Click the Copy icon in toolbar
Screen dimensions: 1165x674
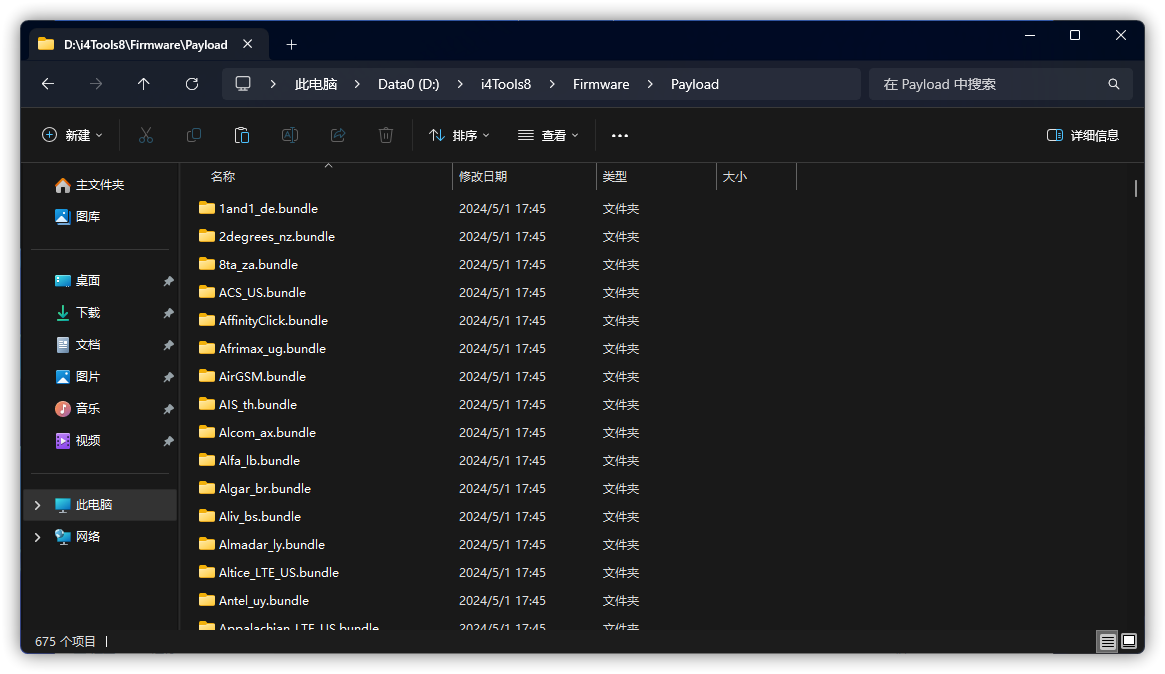194,135
